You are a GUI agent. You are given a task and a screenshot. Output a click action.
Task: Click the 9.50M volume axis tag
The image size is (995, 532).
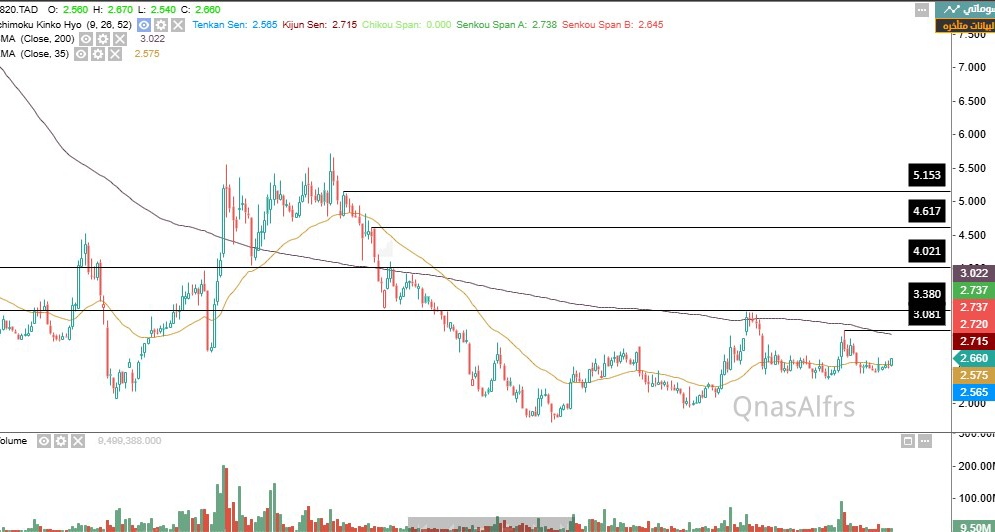tap(974, 528)
